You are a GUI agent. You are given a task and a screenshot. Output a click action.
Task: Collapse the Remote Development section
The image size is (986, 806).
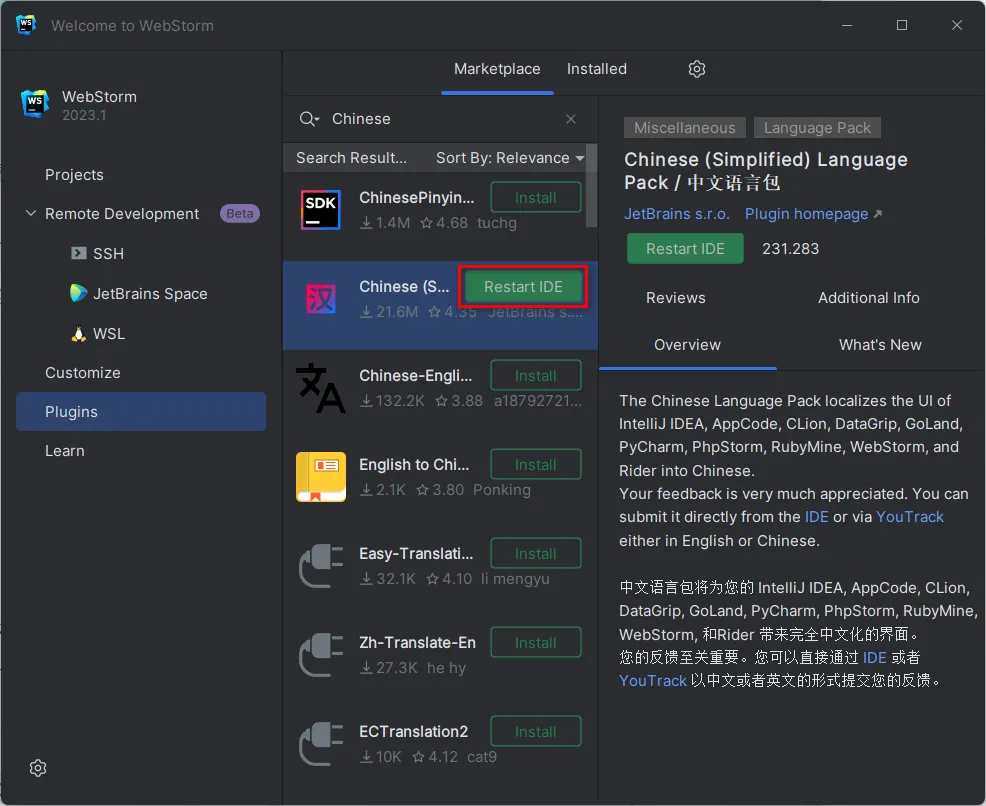tap(30, 213)
